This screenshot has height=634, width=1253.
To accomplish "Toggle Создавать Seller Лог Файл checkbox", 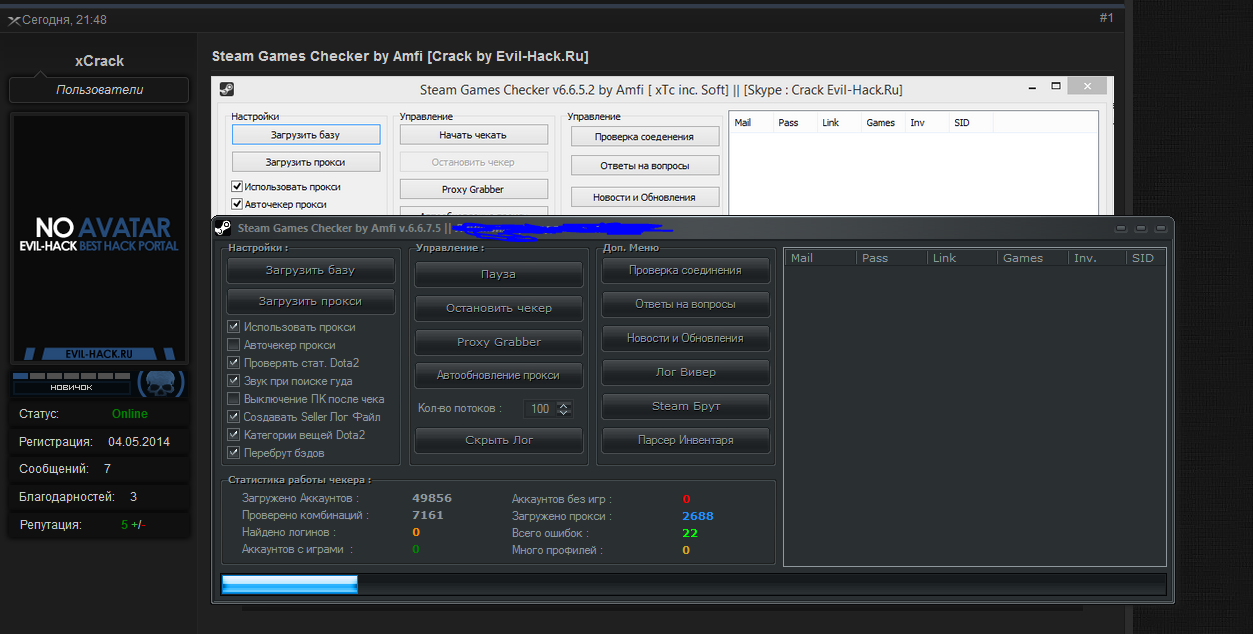I will tap(233, 417).
